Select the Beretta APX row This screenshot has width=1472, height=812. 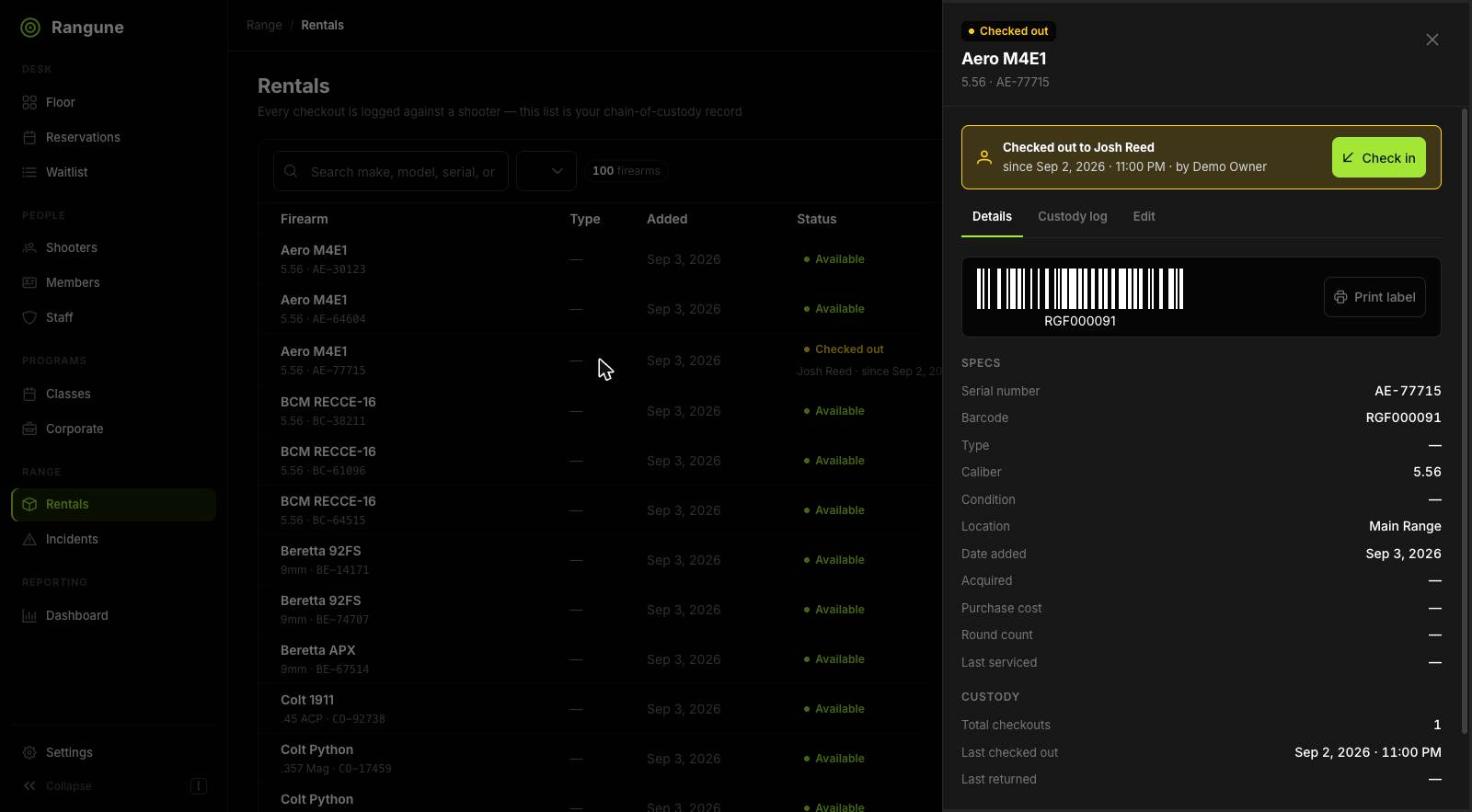click(x=600, y=659)
